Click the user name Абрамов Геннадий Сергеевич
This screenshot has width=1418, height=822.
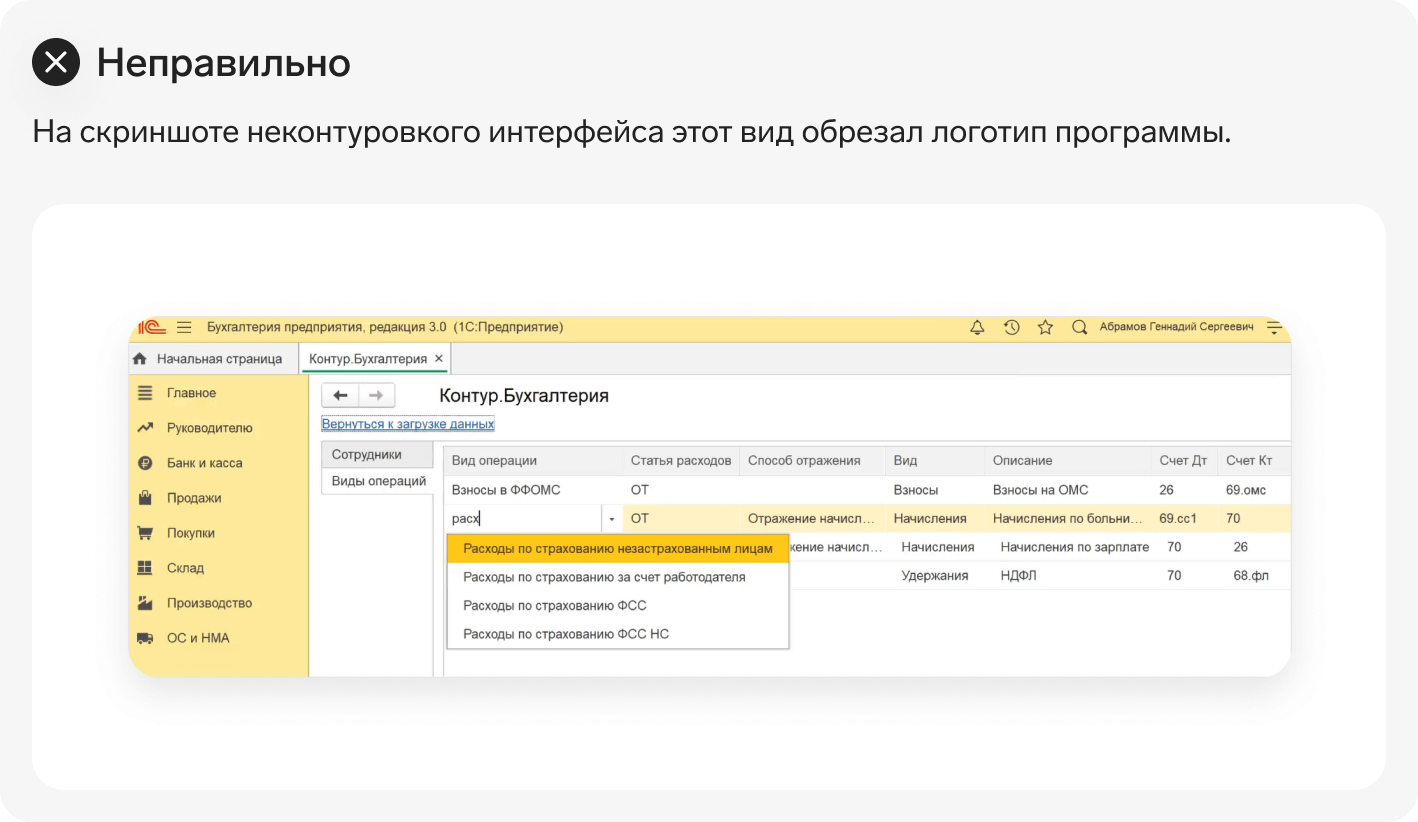(1176, 327)
